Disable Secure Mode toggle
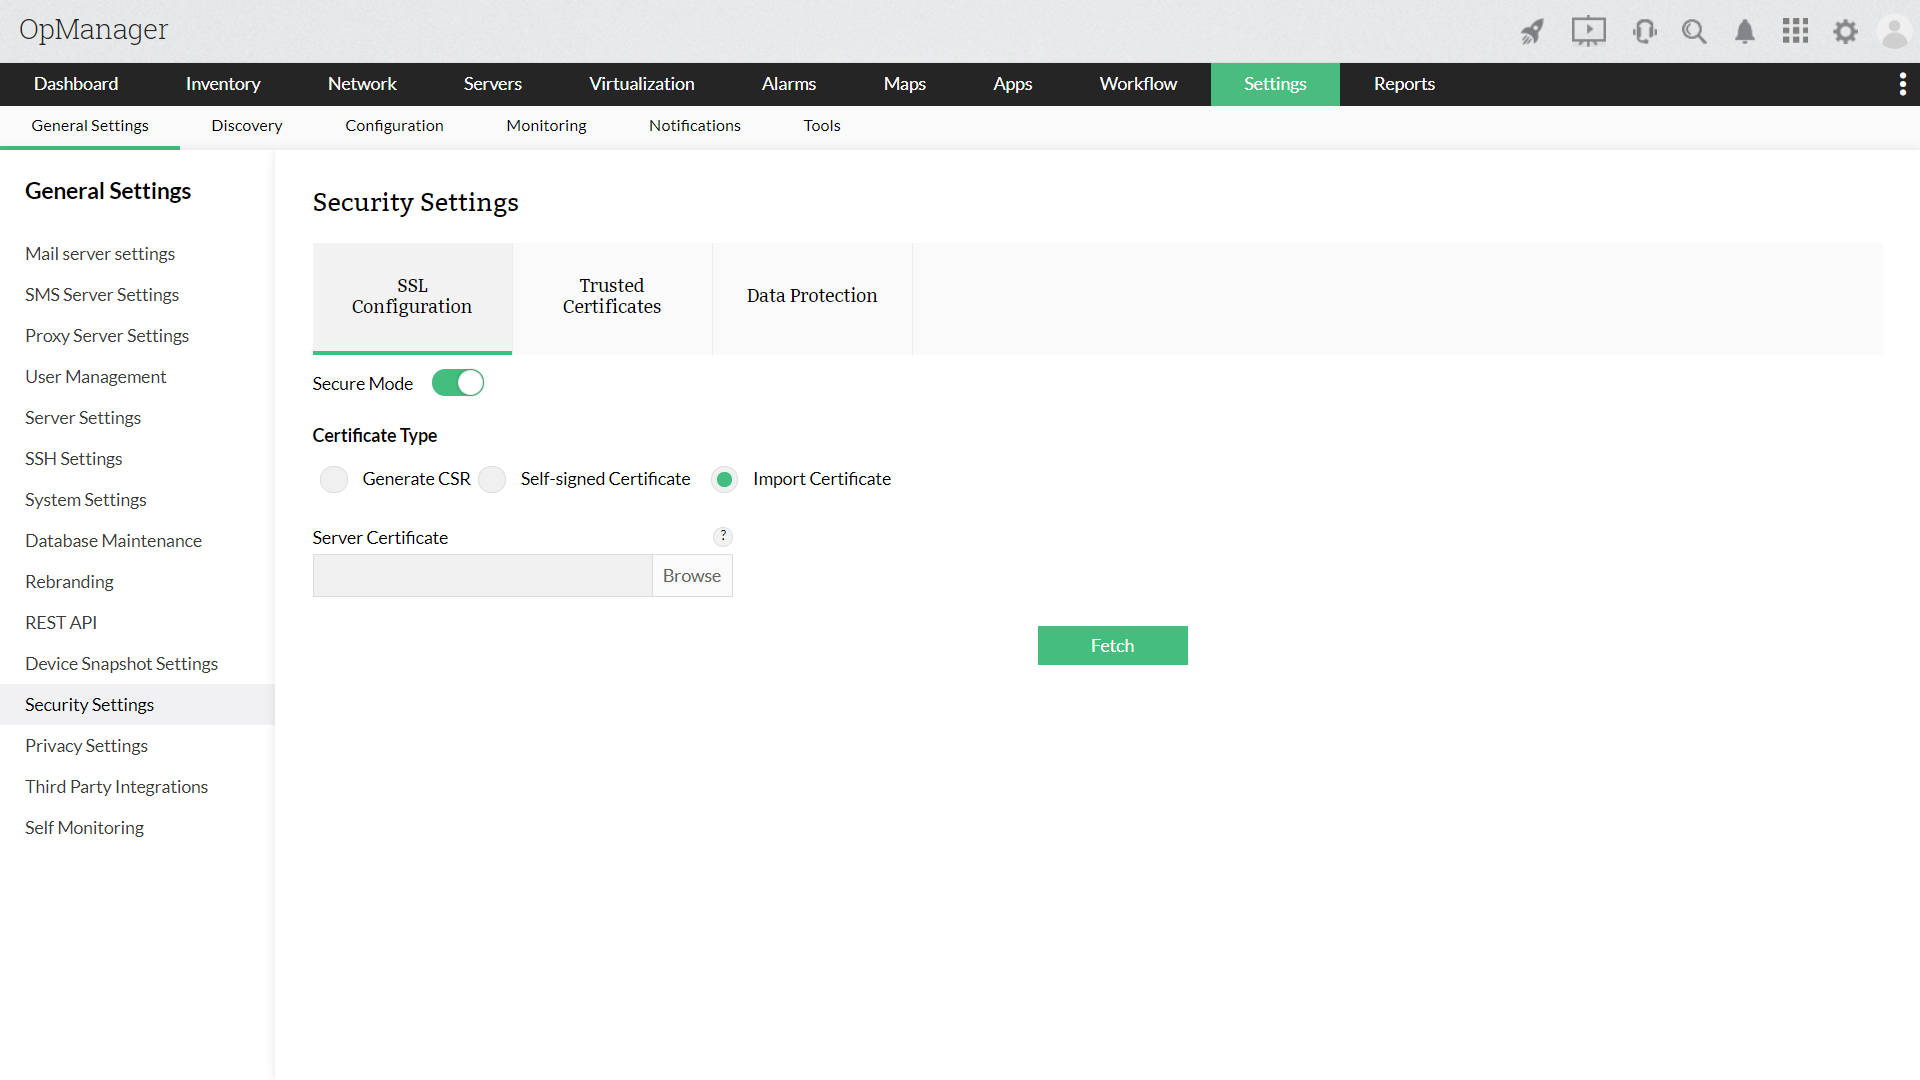 point(457,382)
